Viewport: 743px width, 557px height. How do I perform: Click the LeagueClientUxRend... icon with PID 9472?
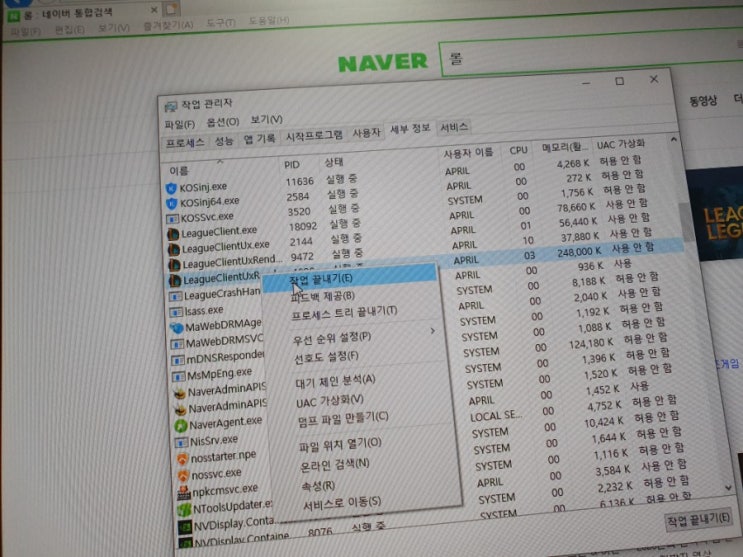pos(174,265)
